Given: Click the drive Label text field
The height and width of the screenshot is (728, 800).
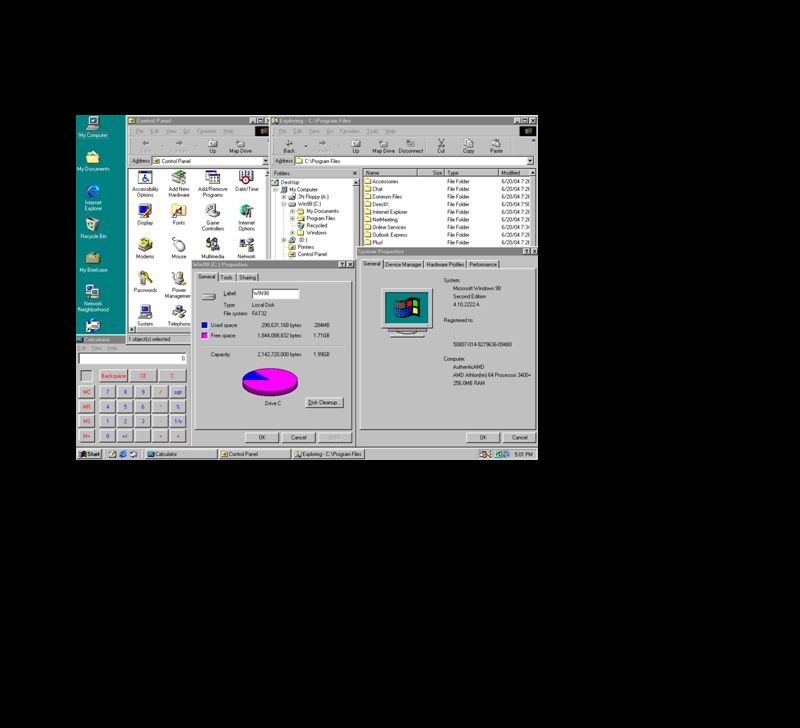Looking at the screenshot, I should click(x=276, y=293).
